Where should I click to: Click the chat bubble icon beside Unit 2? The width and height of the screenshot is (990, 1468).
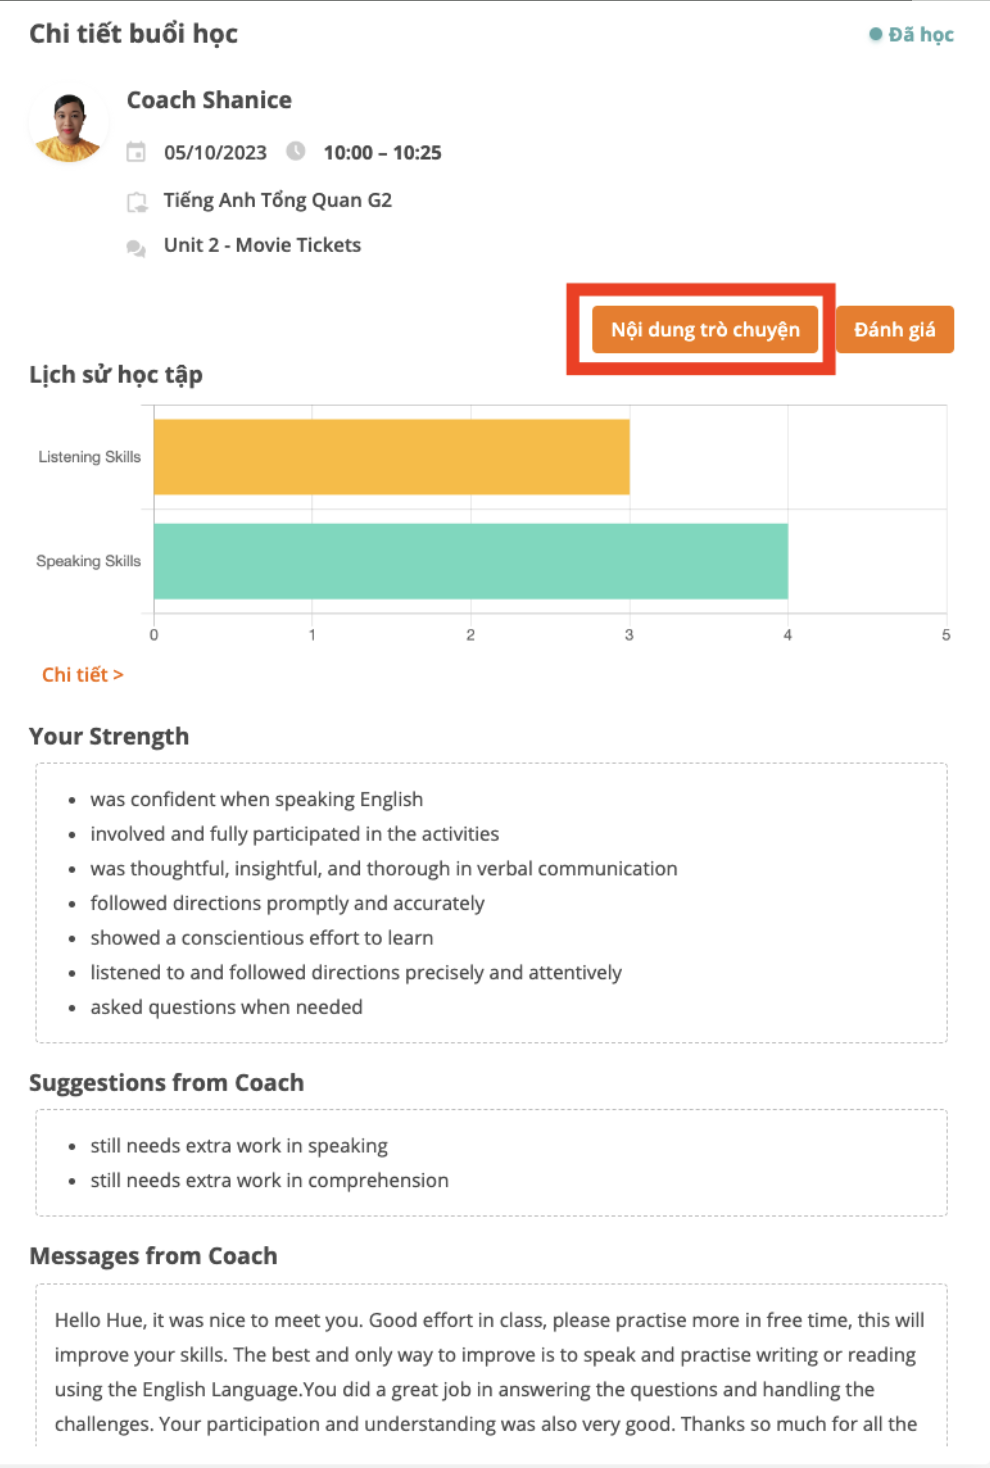coord(136,247)
